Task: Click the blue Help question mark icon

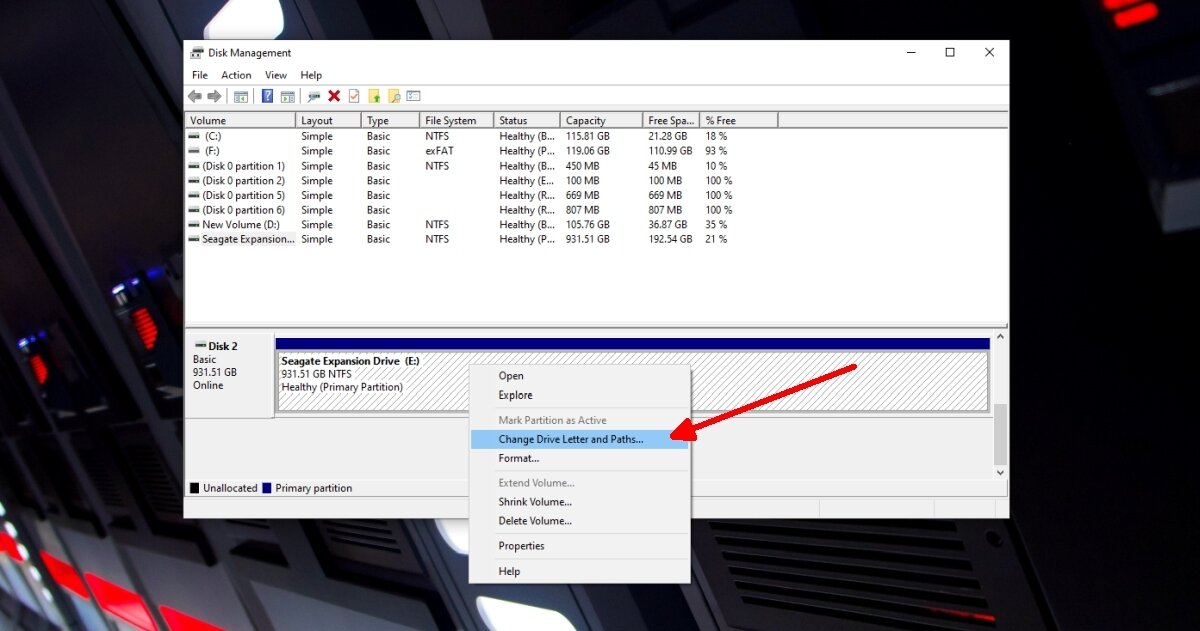Action: [x=267, y=96]
